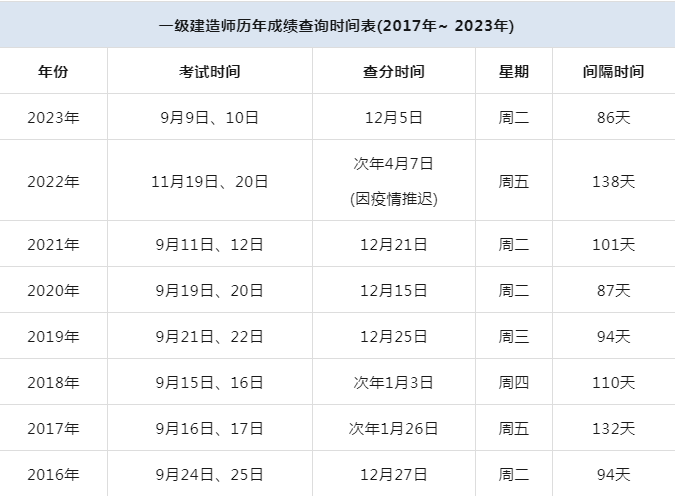
Task: Click the 星期 column header
Action: (514, 72)
